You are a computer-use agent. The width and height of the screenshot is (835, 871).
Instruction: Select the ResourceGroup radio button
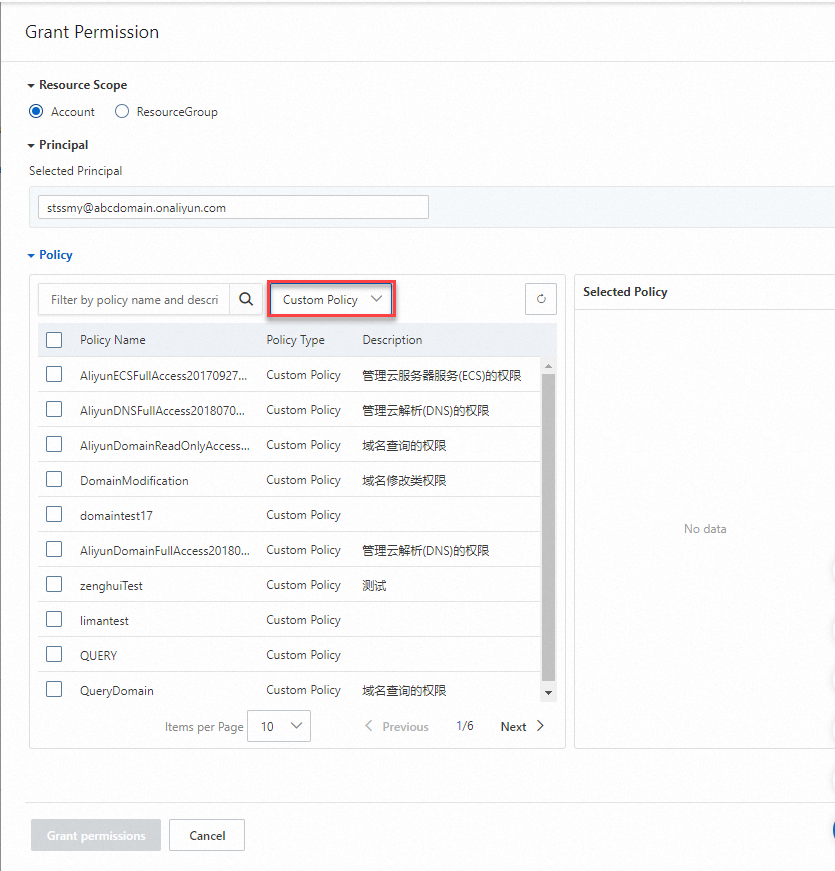(122, 112)
